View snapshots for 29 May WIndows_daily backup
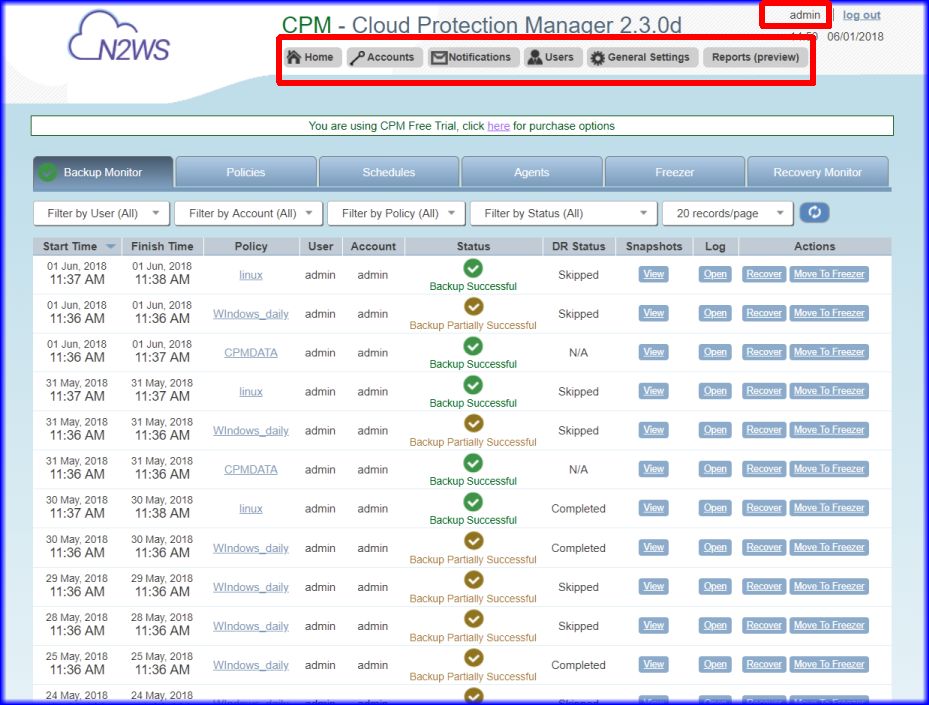The image size is (929, 705). click(x=653, y=587)
